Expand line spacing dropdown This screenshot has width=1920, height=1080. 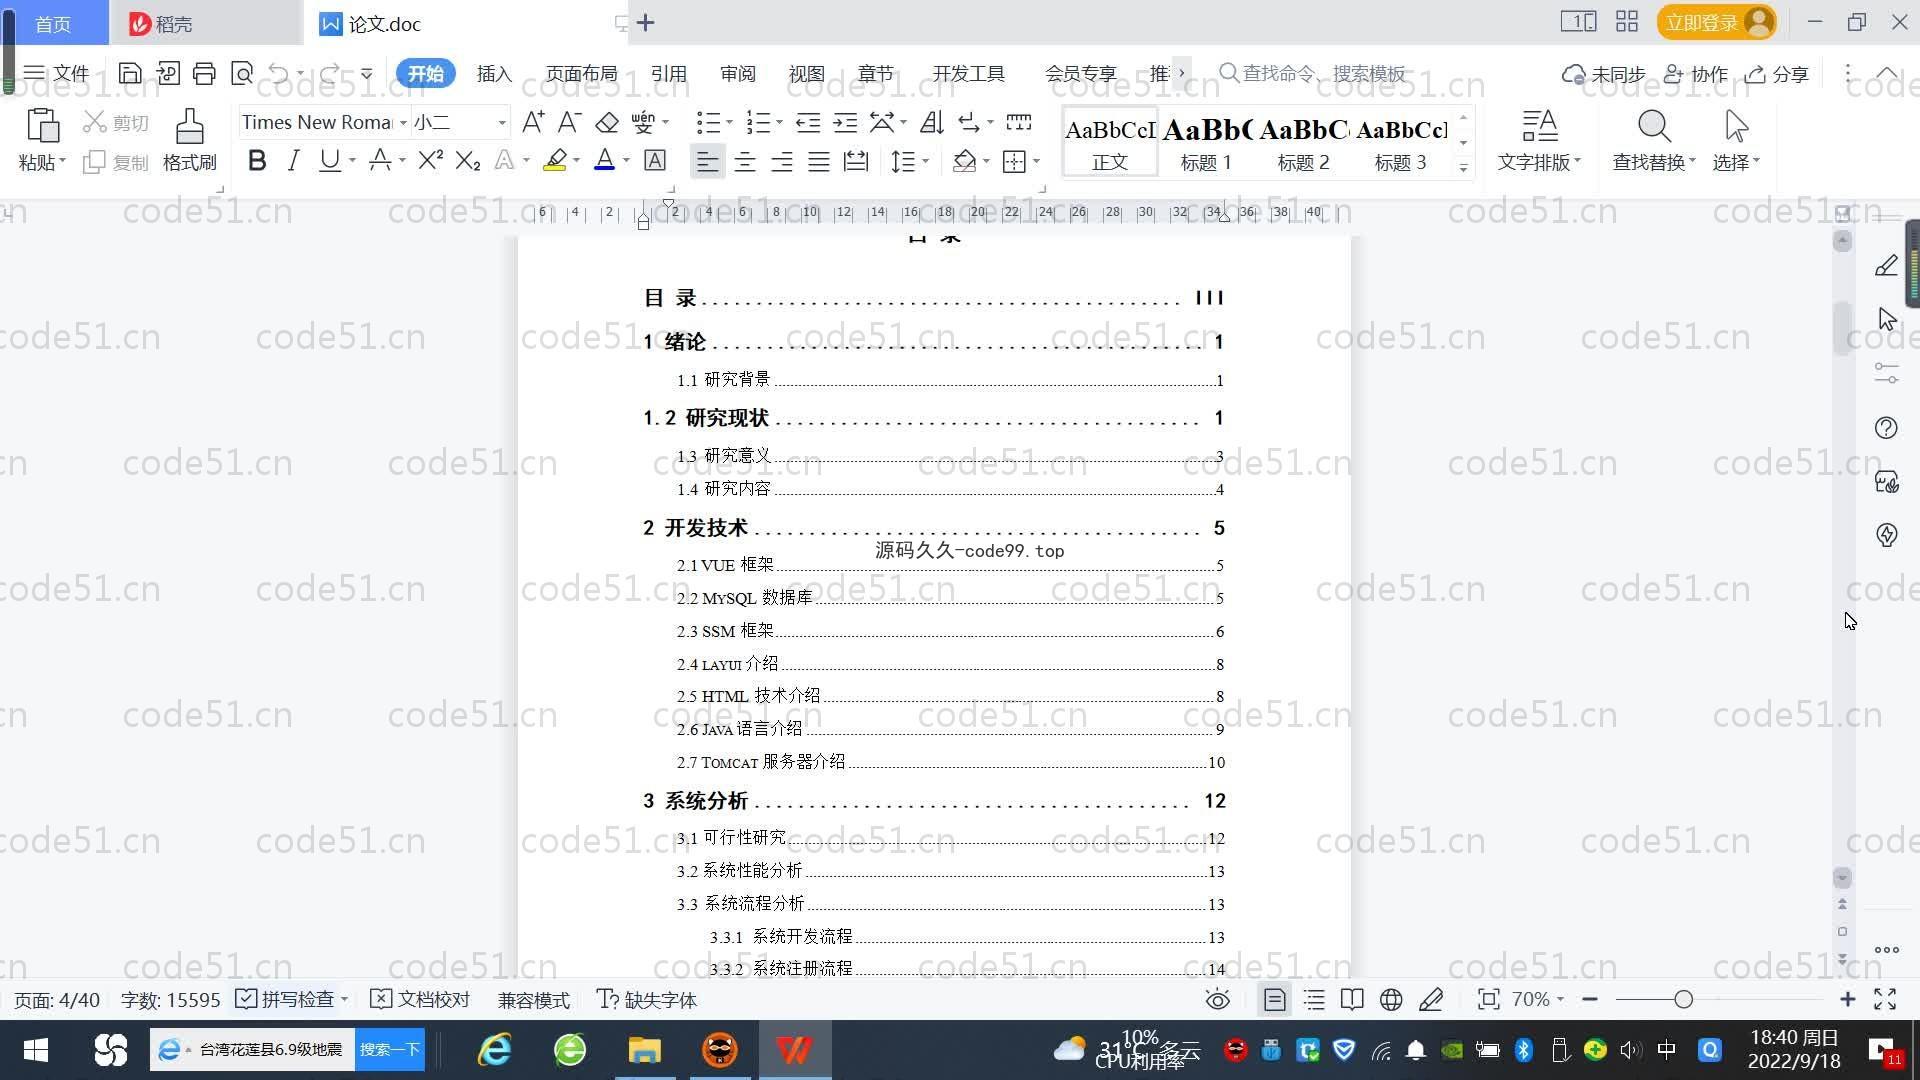tap(925, 161)
